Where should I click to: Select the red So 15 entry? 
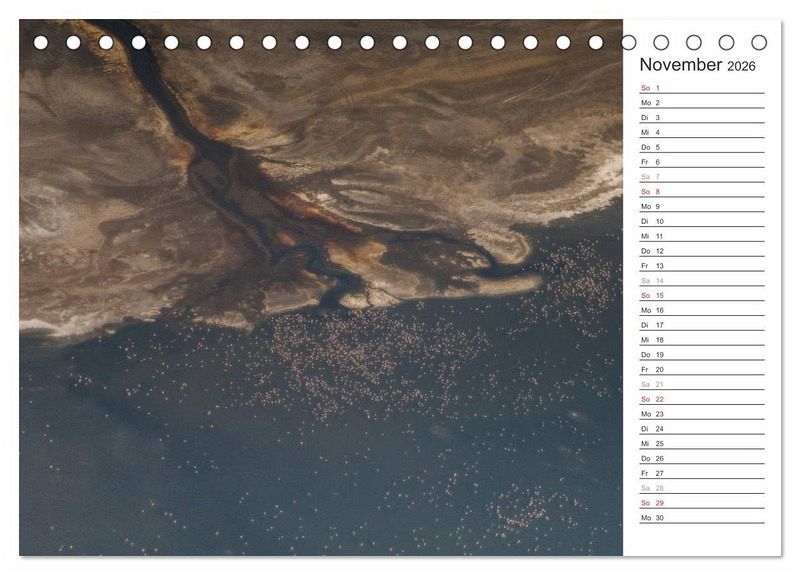701,296
